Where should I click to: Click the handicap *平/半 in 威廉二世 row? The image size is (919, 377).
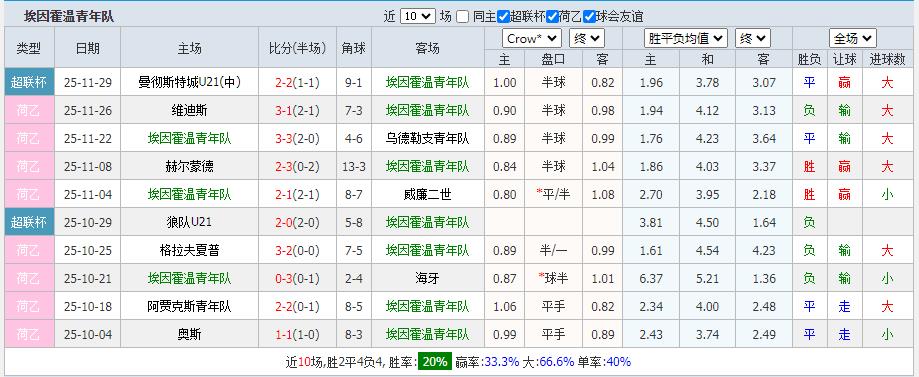coord(553,194)
